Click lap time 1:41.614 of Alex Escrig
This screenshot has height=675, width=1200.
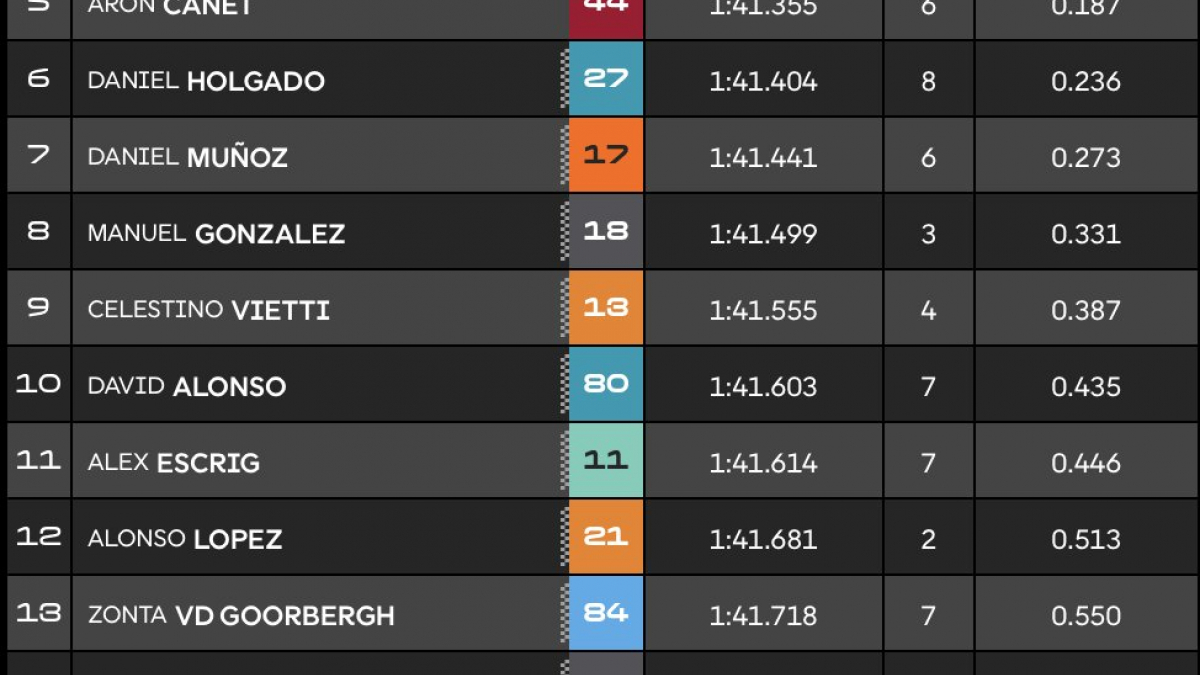pyautogui.click(x=763, y=463)
